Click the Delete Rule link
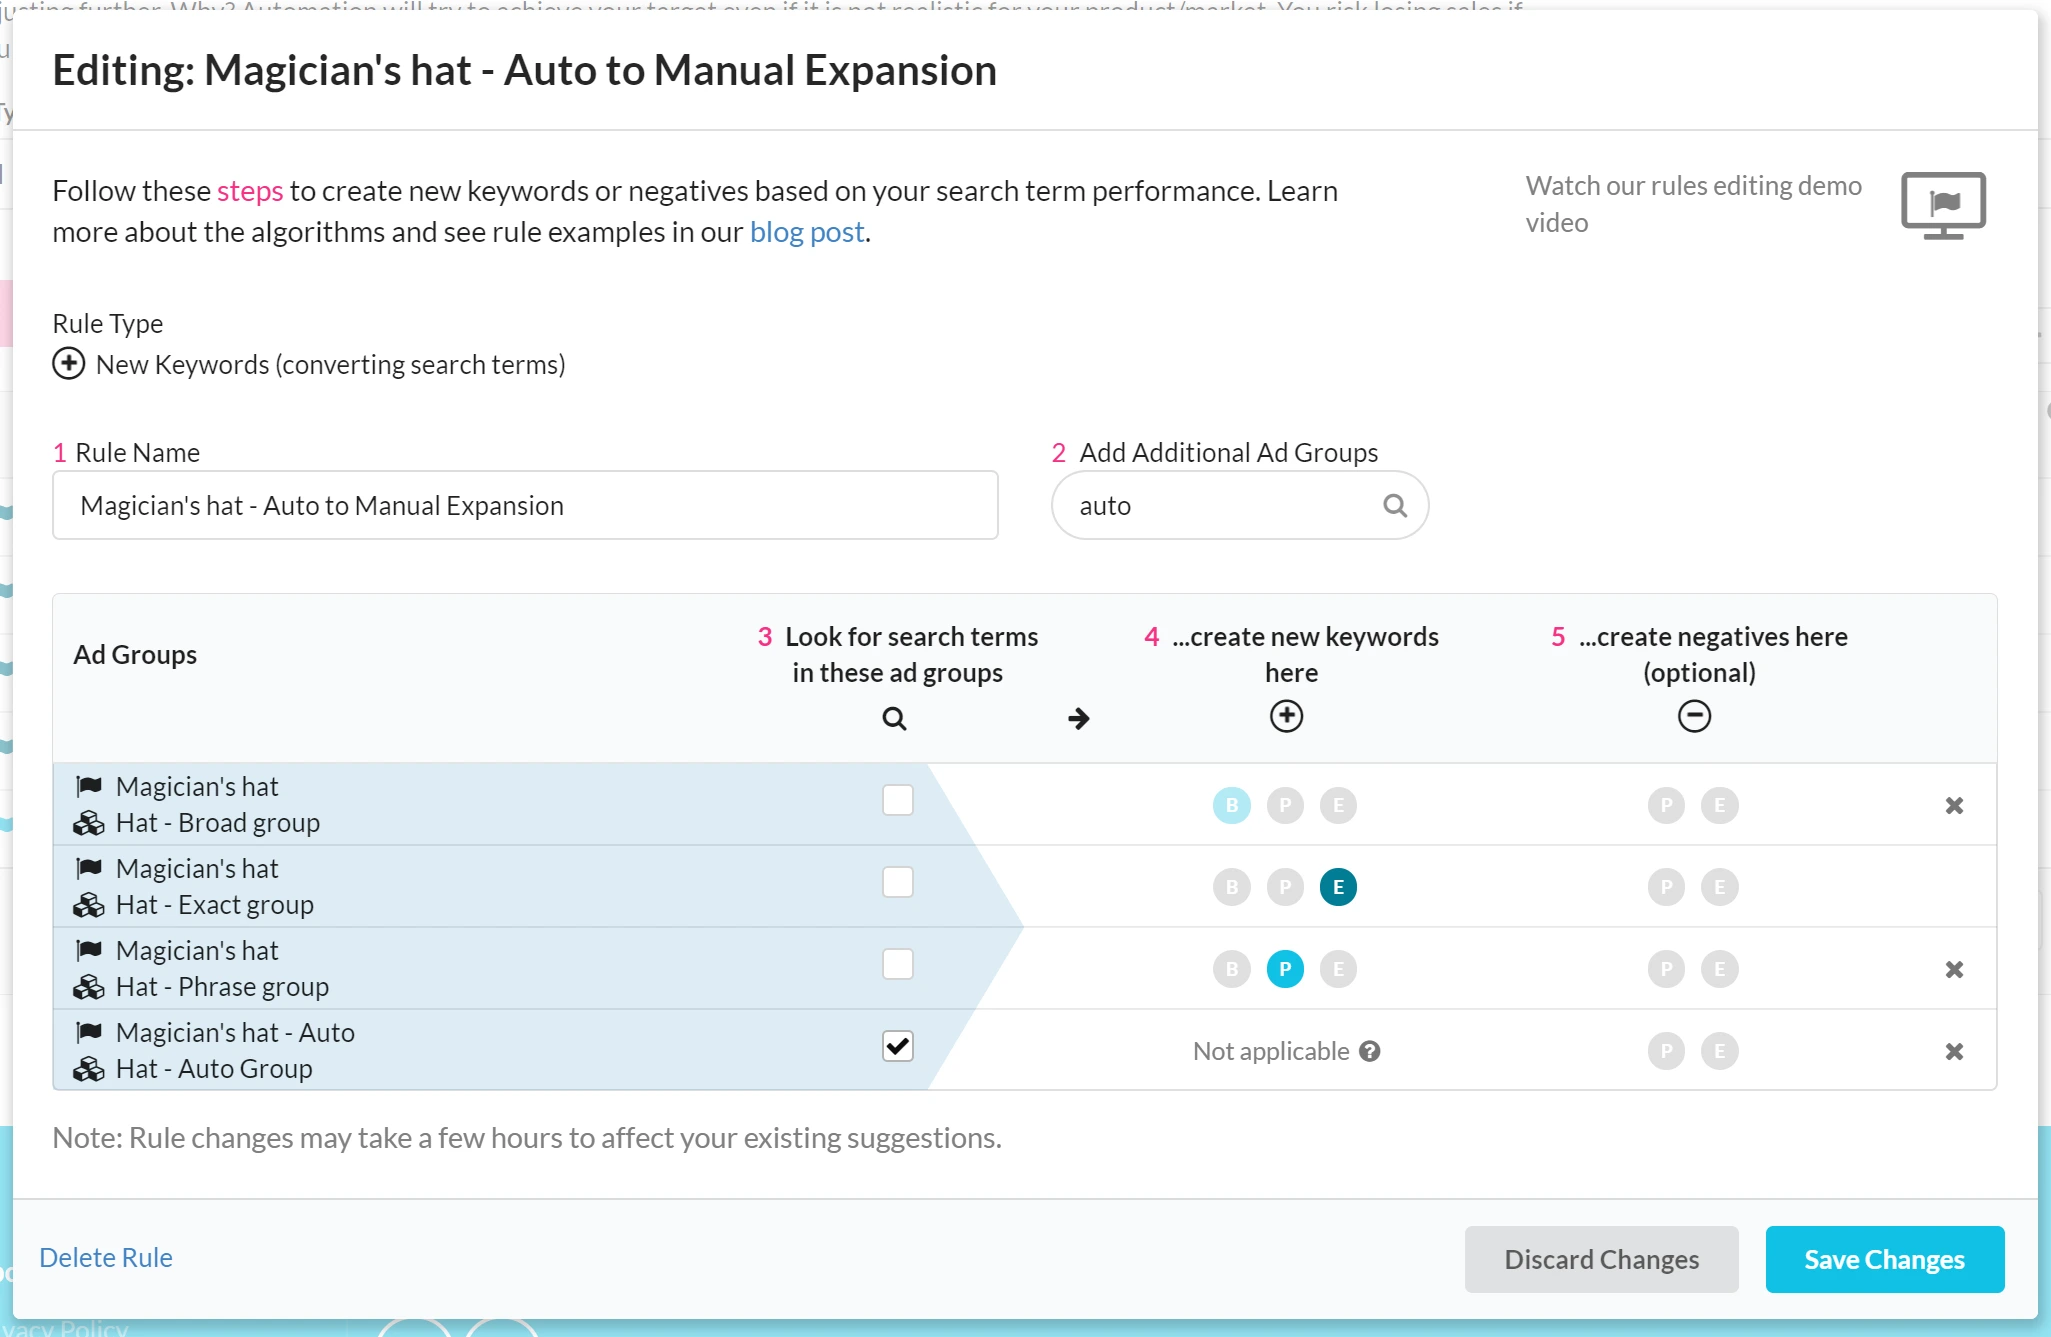The height and width of the screenshot is (1337, 2051). click(106, 1258)
